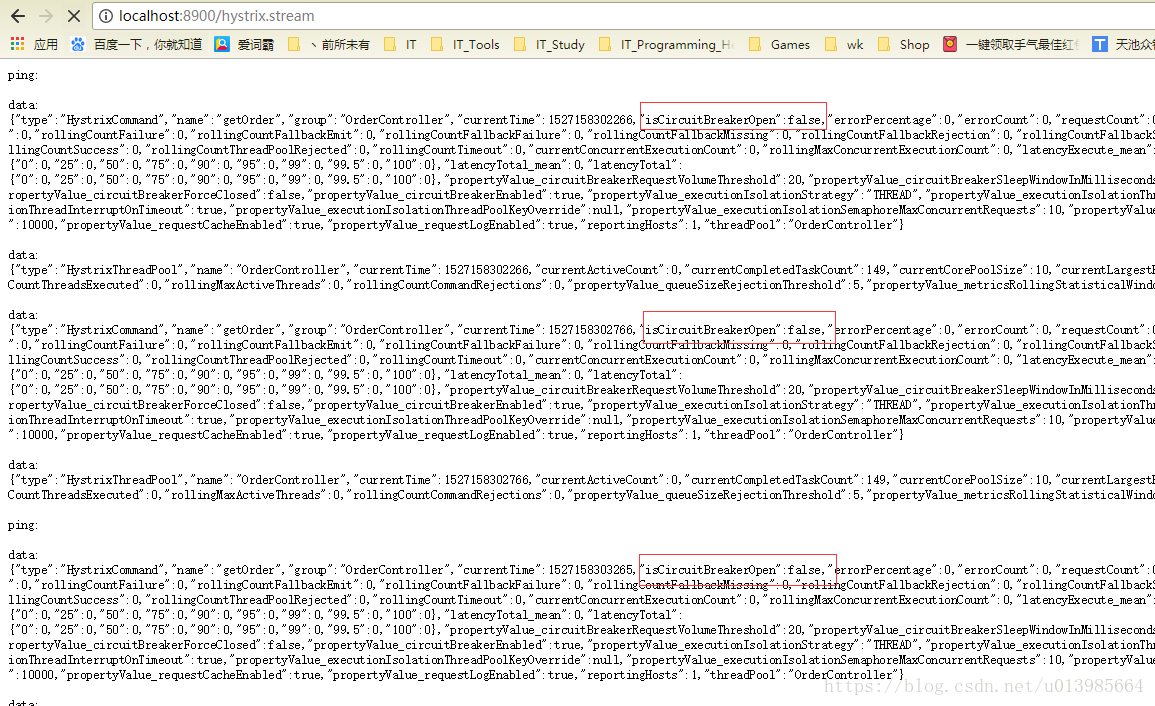Open the IT_Study bookmark folder

[x=550, y=44]
